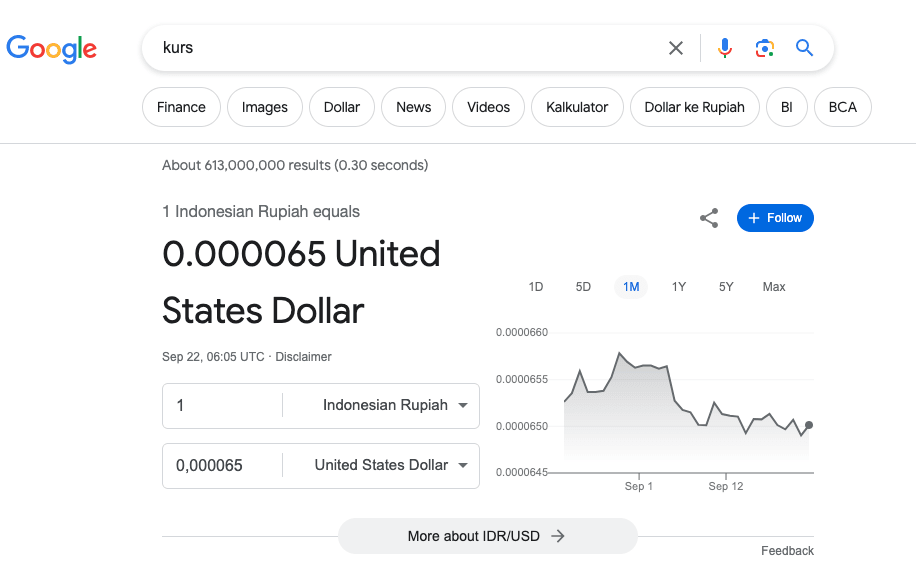The height and width of the screenshot is (582, 916).
Task: Filter results by Finance chip
Action: tap(181, 107)
